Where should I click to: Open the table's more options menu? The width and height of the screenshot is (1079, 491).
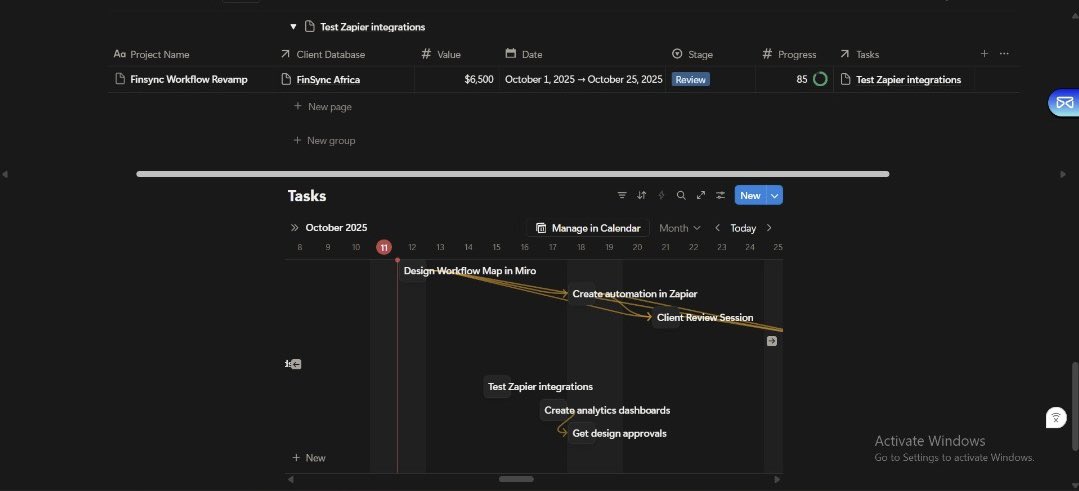[x=1004, y=54]
